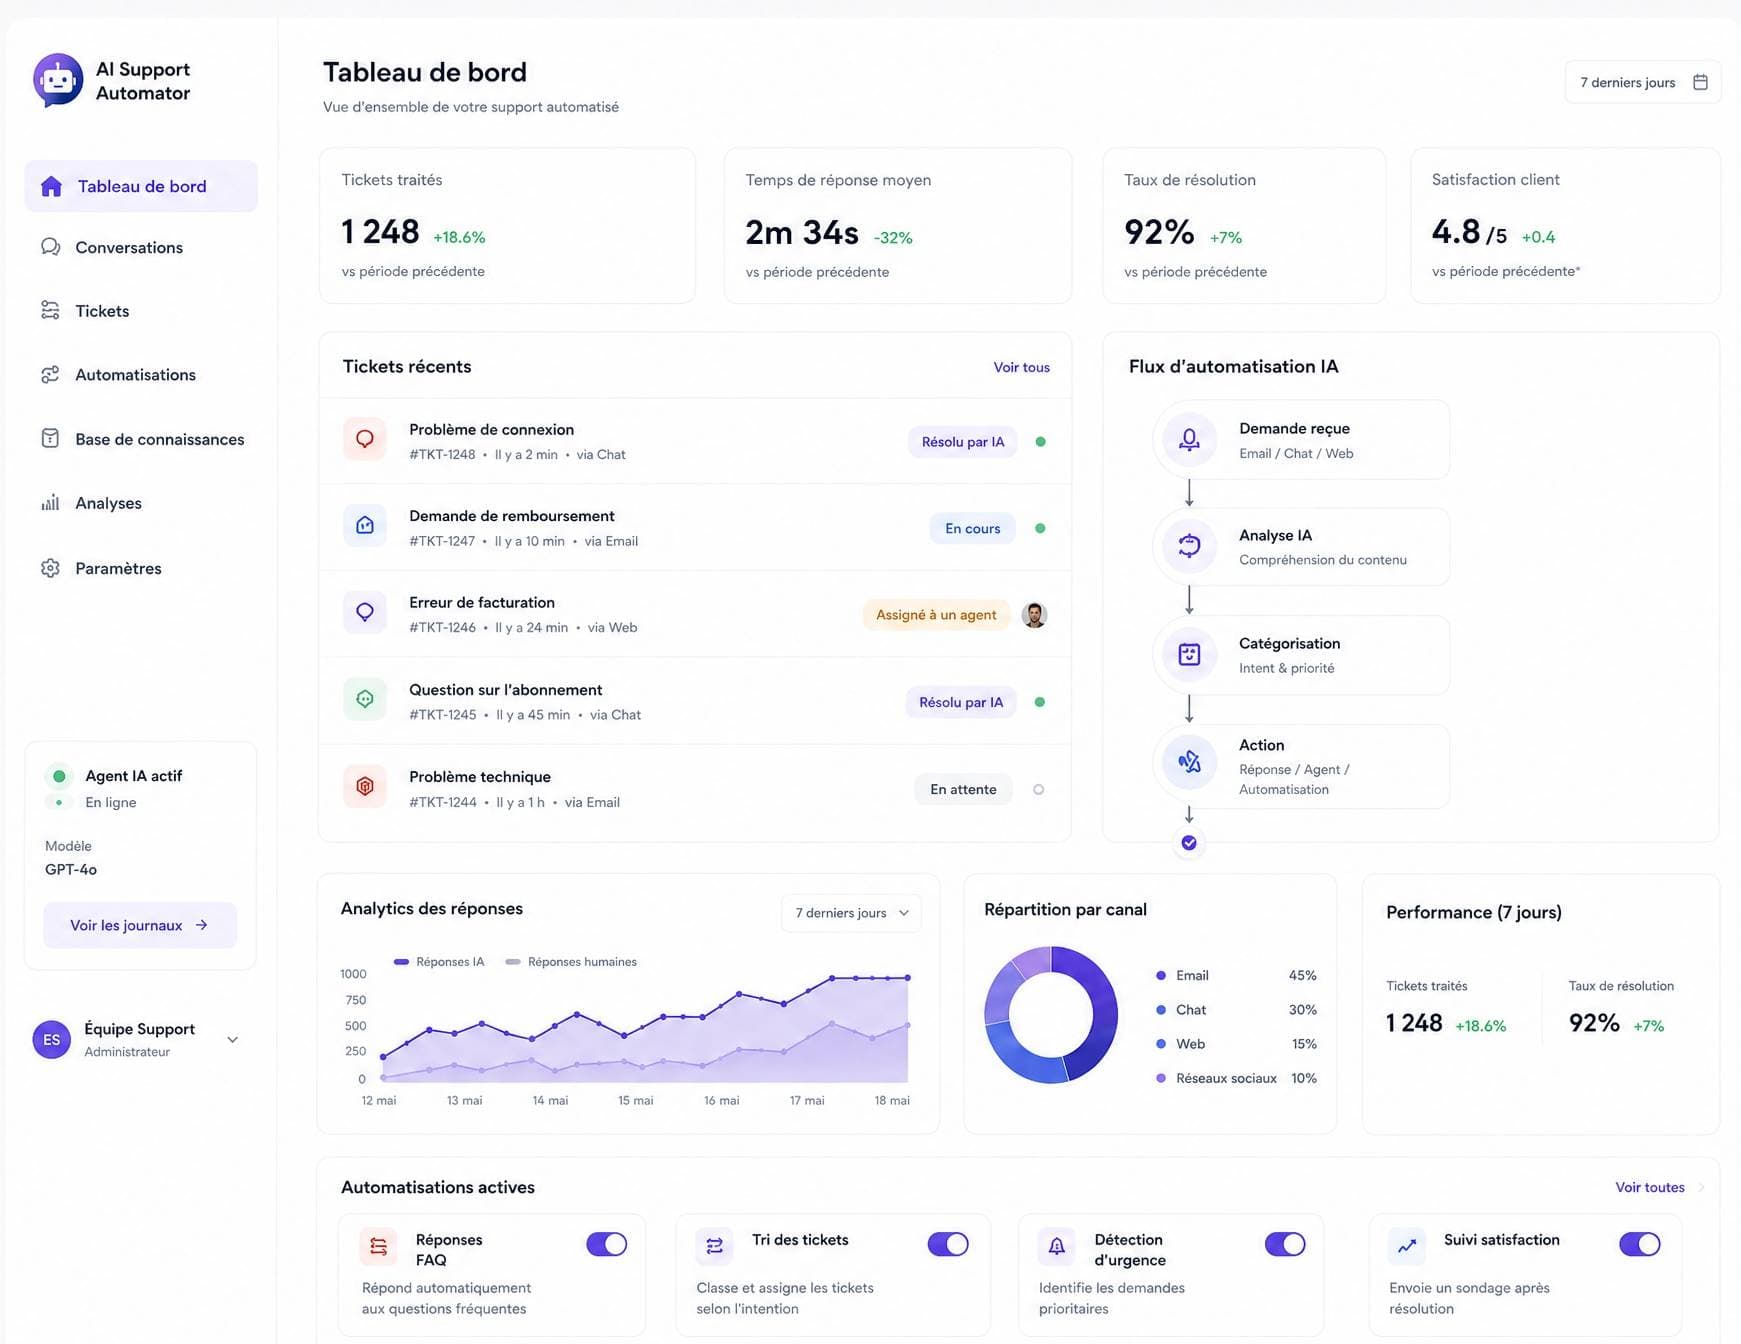Click the Réponses FAQ automation icon

tap(378, 1246)
